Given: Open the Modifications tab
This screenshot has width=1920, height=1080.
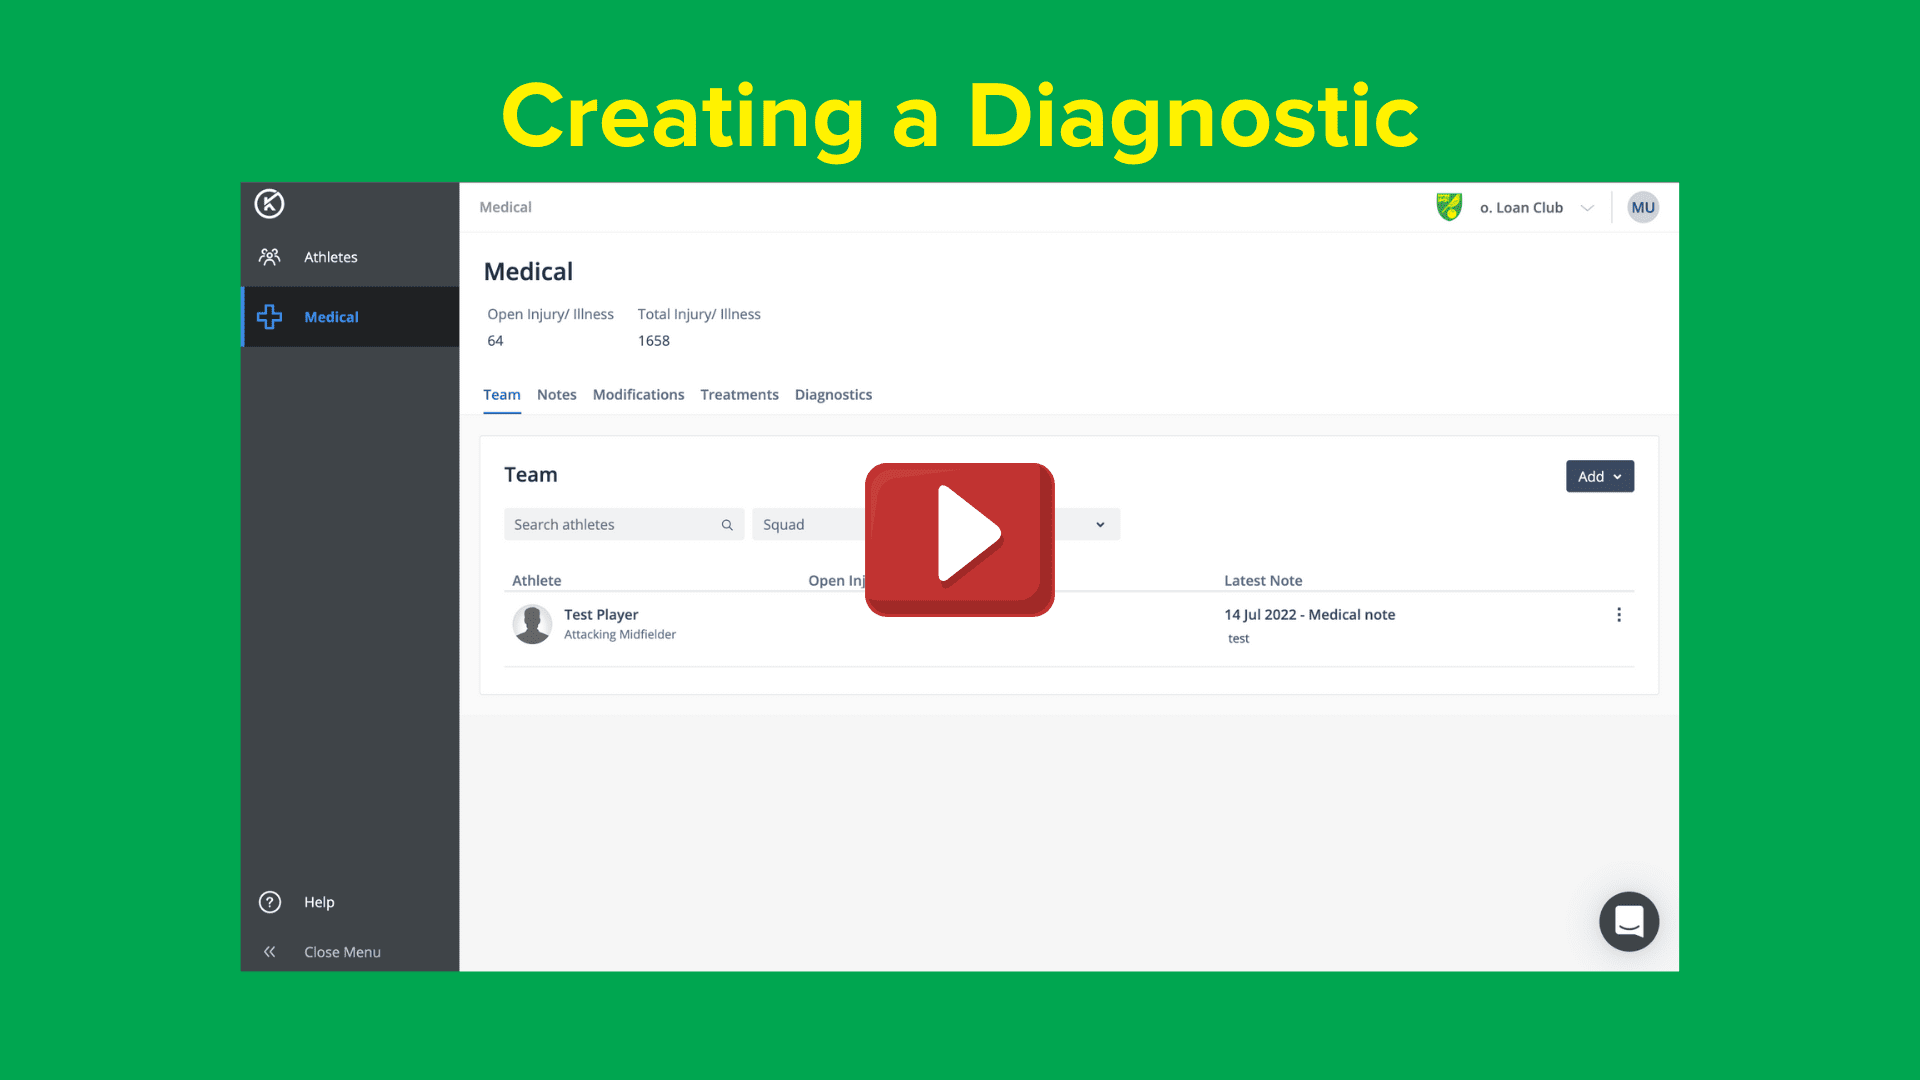Looking at the screenshot, I should coord(638,395).
